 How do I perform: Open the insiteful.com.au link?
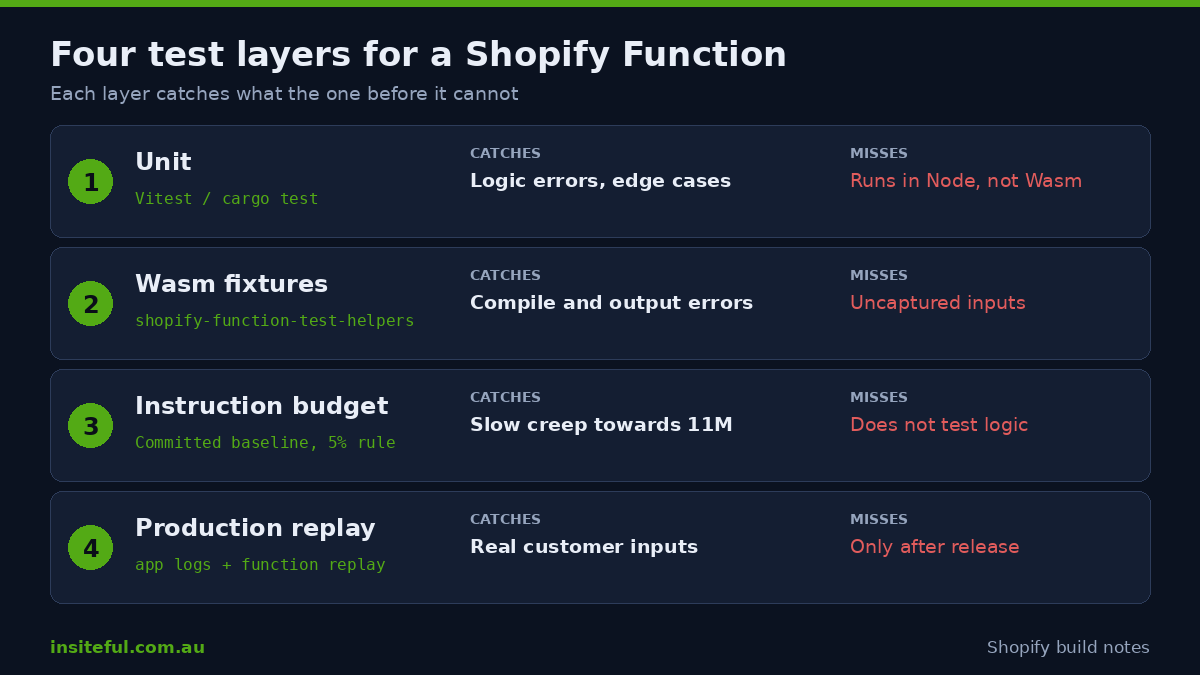click(x=127, y=648)
